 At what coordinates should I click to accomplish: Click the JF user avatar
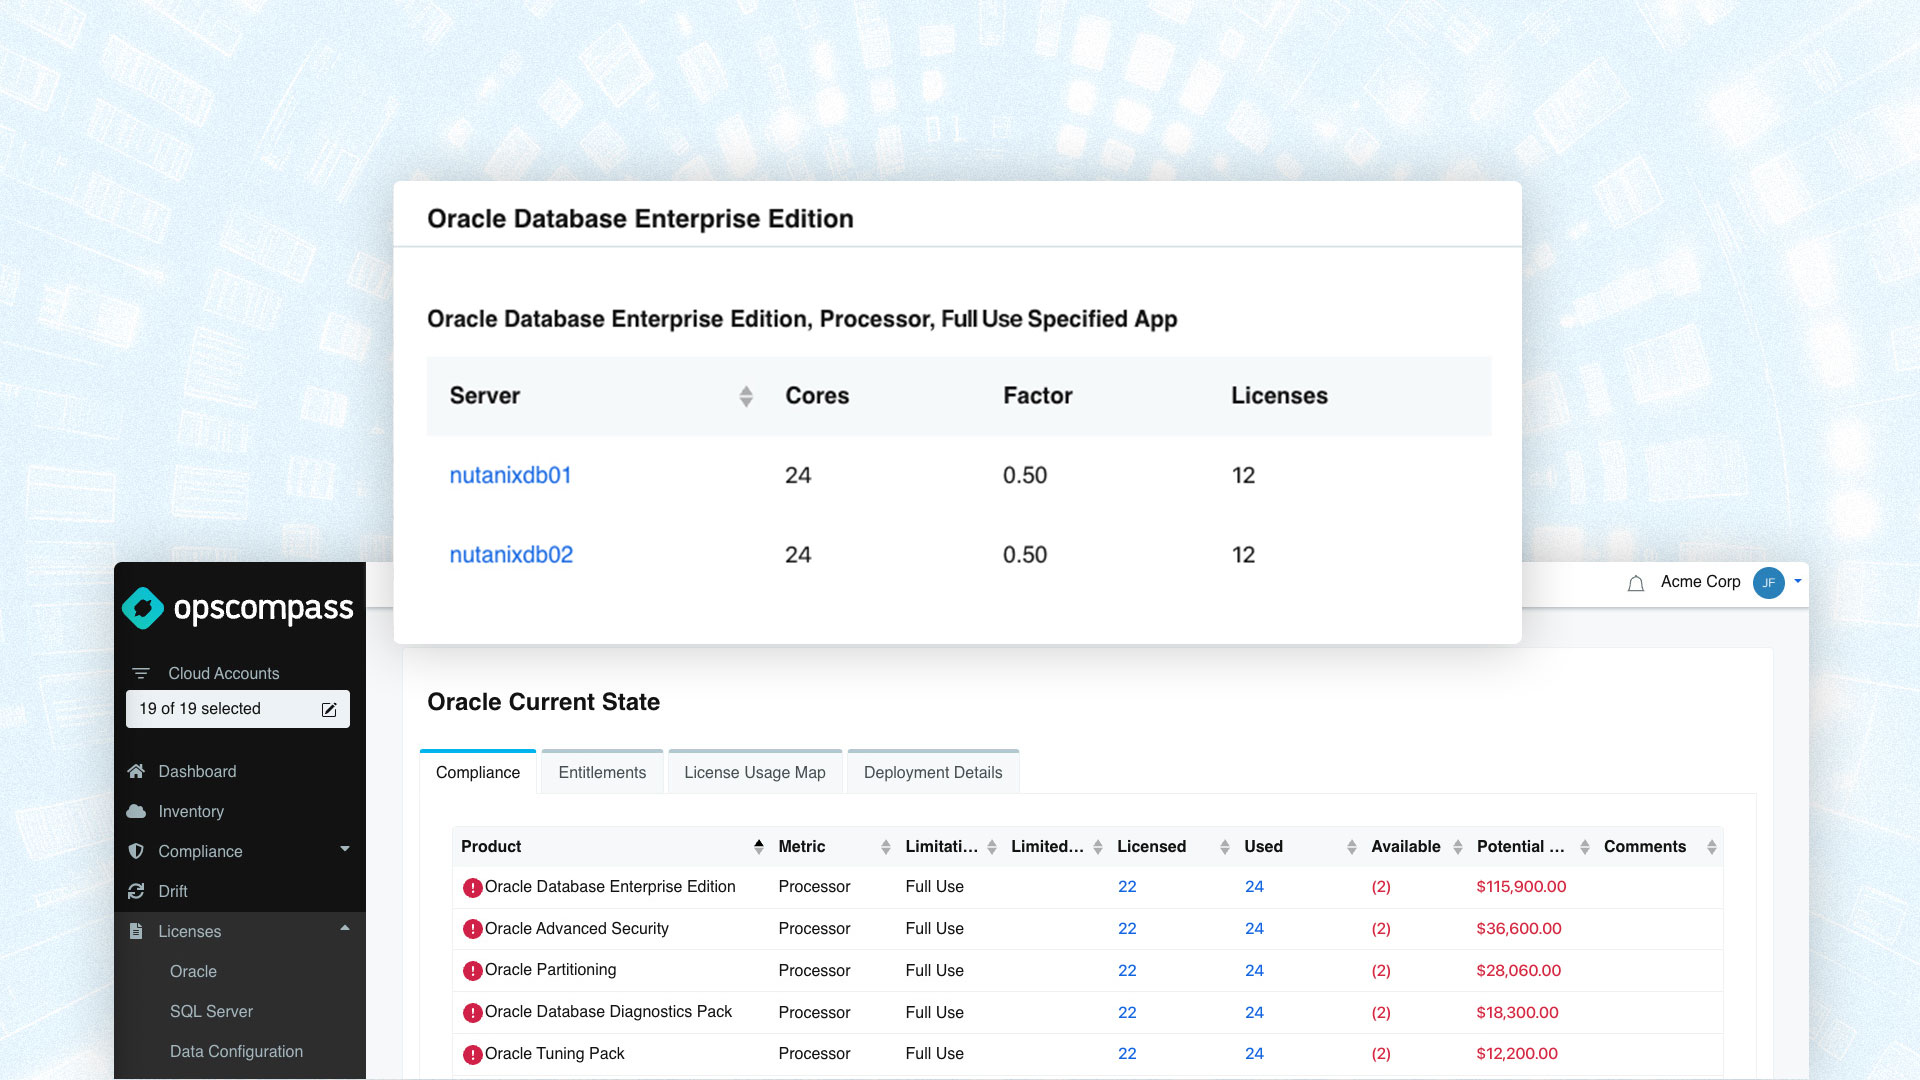(x=1769, y=583)
